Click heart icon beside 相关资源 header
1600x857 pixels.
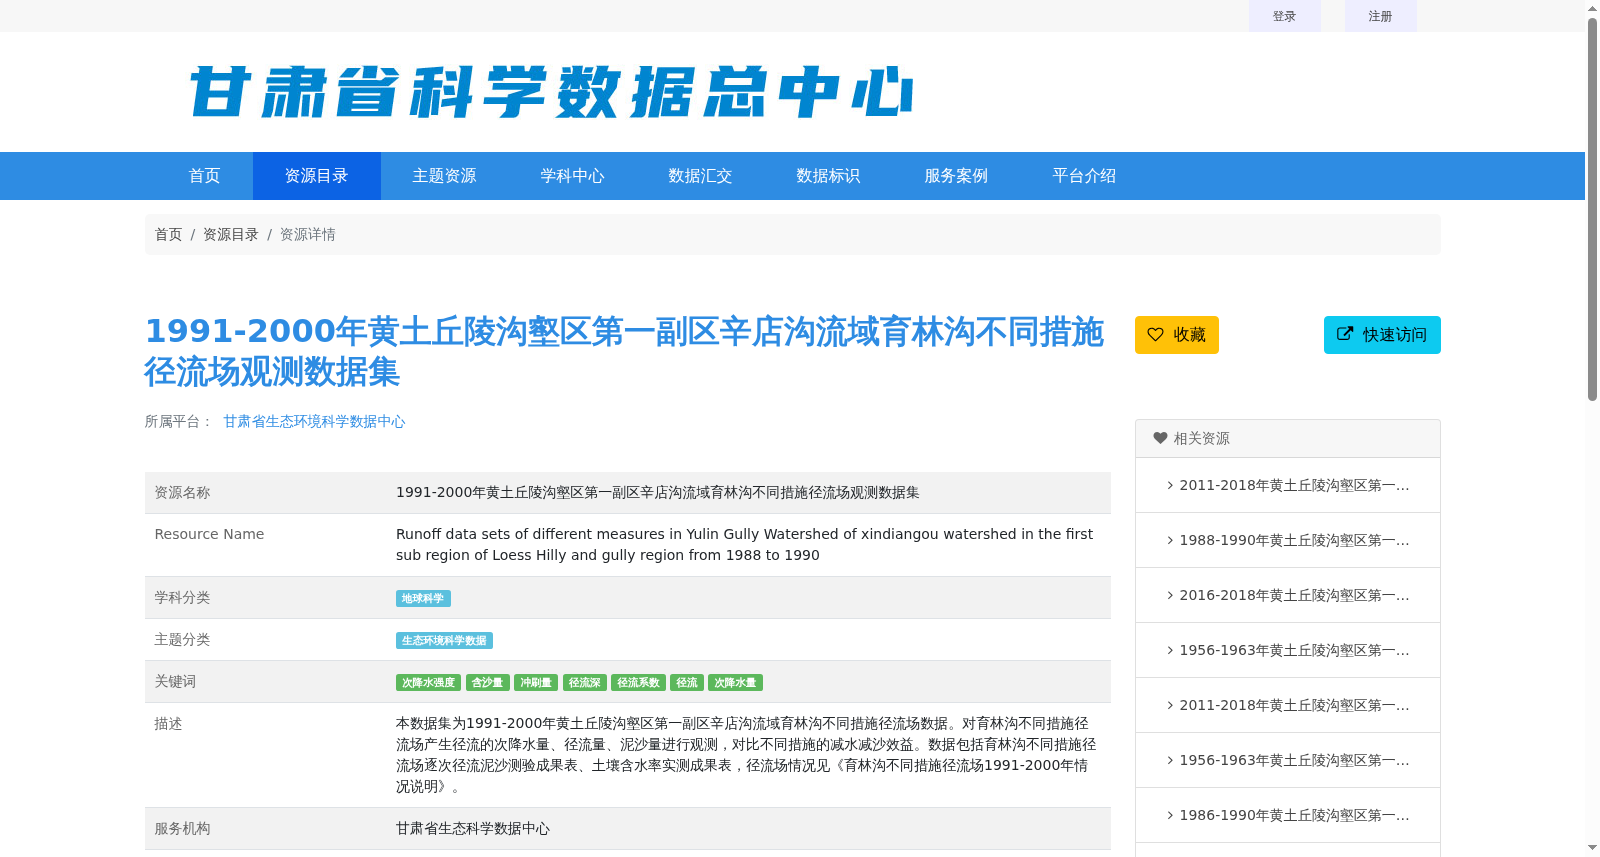tap(1160, 438)
